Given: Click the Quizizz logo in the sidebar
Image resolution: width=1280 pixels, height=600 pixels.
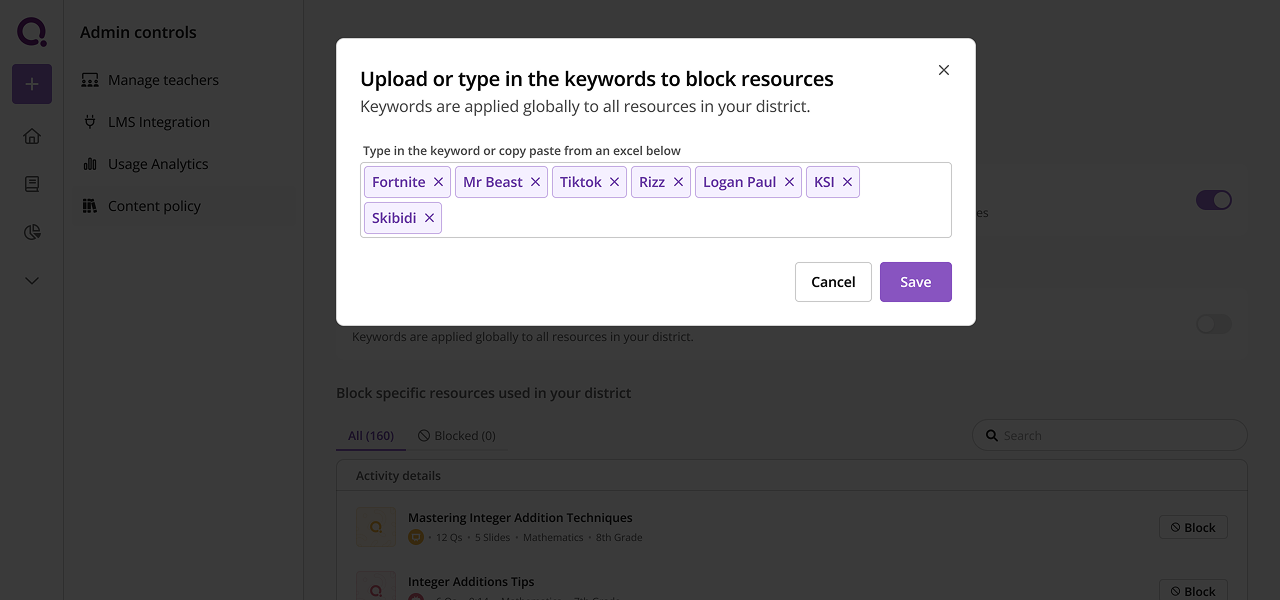Looking at the screenshot, I should 31,31.
